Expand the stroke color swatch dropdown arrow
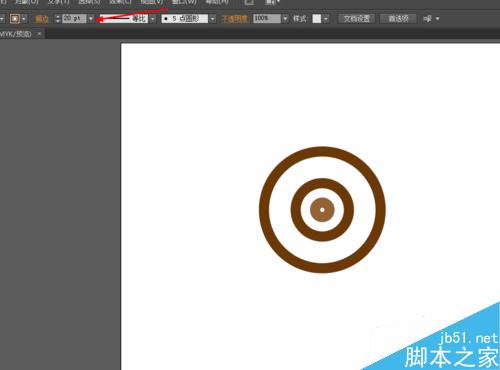The height and width of the screenshot is (370, 500). [24, 19]
